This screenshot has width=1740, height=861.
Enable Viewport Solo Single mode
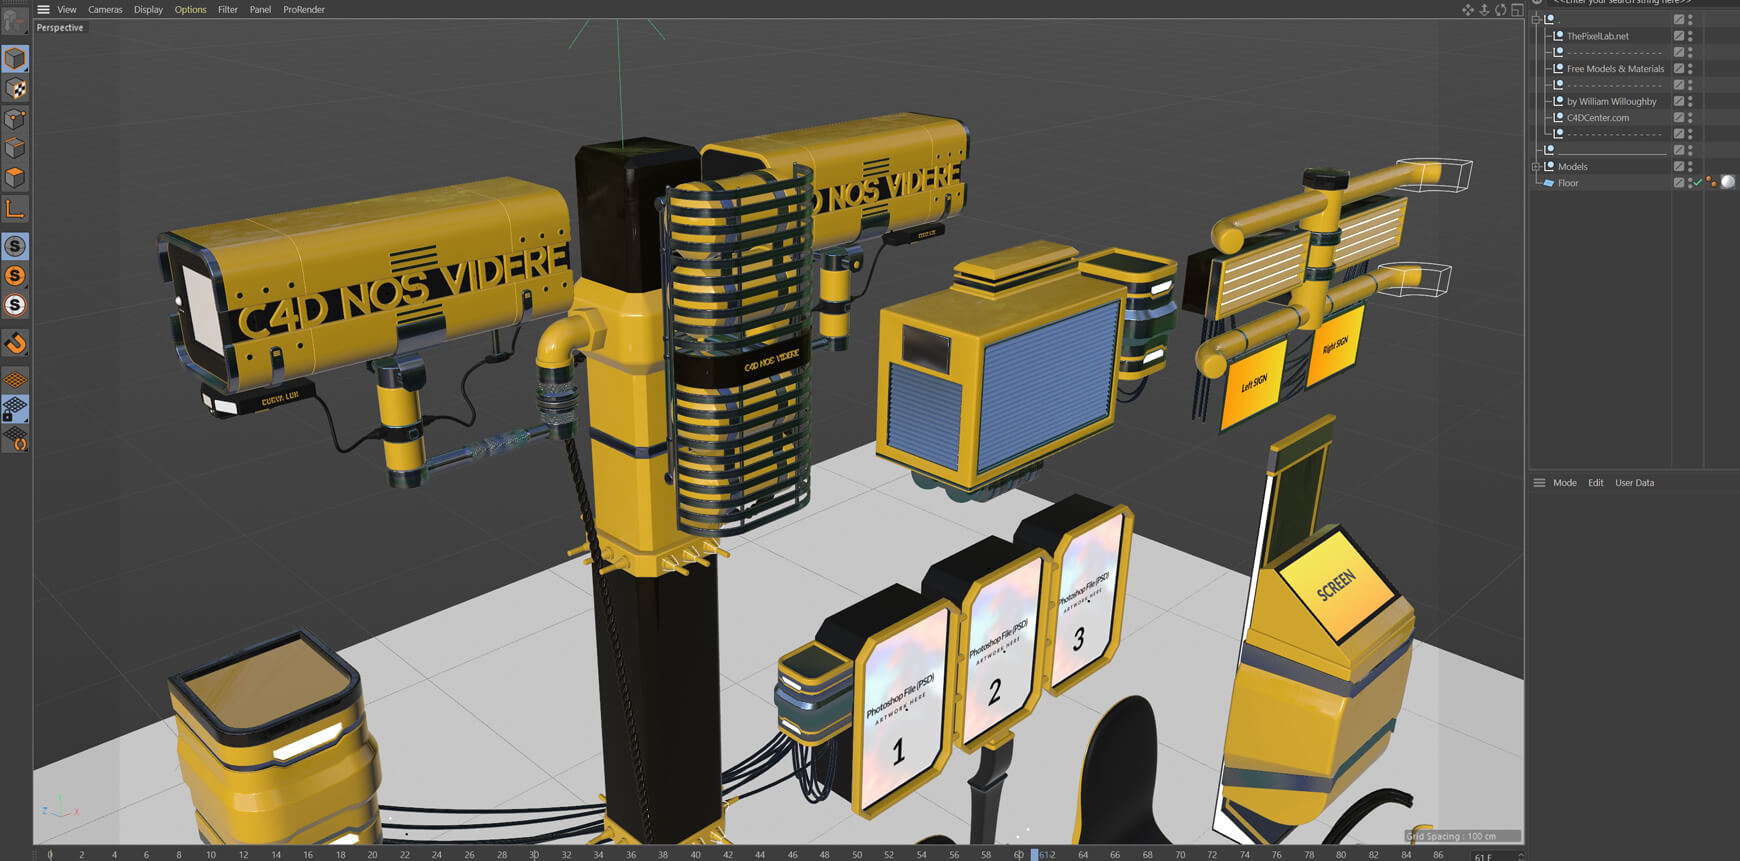(15, 275)
